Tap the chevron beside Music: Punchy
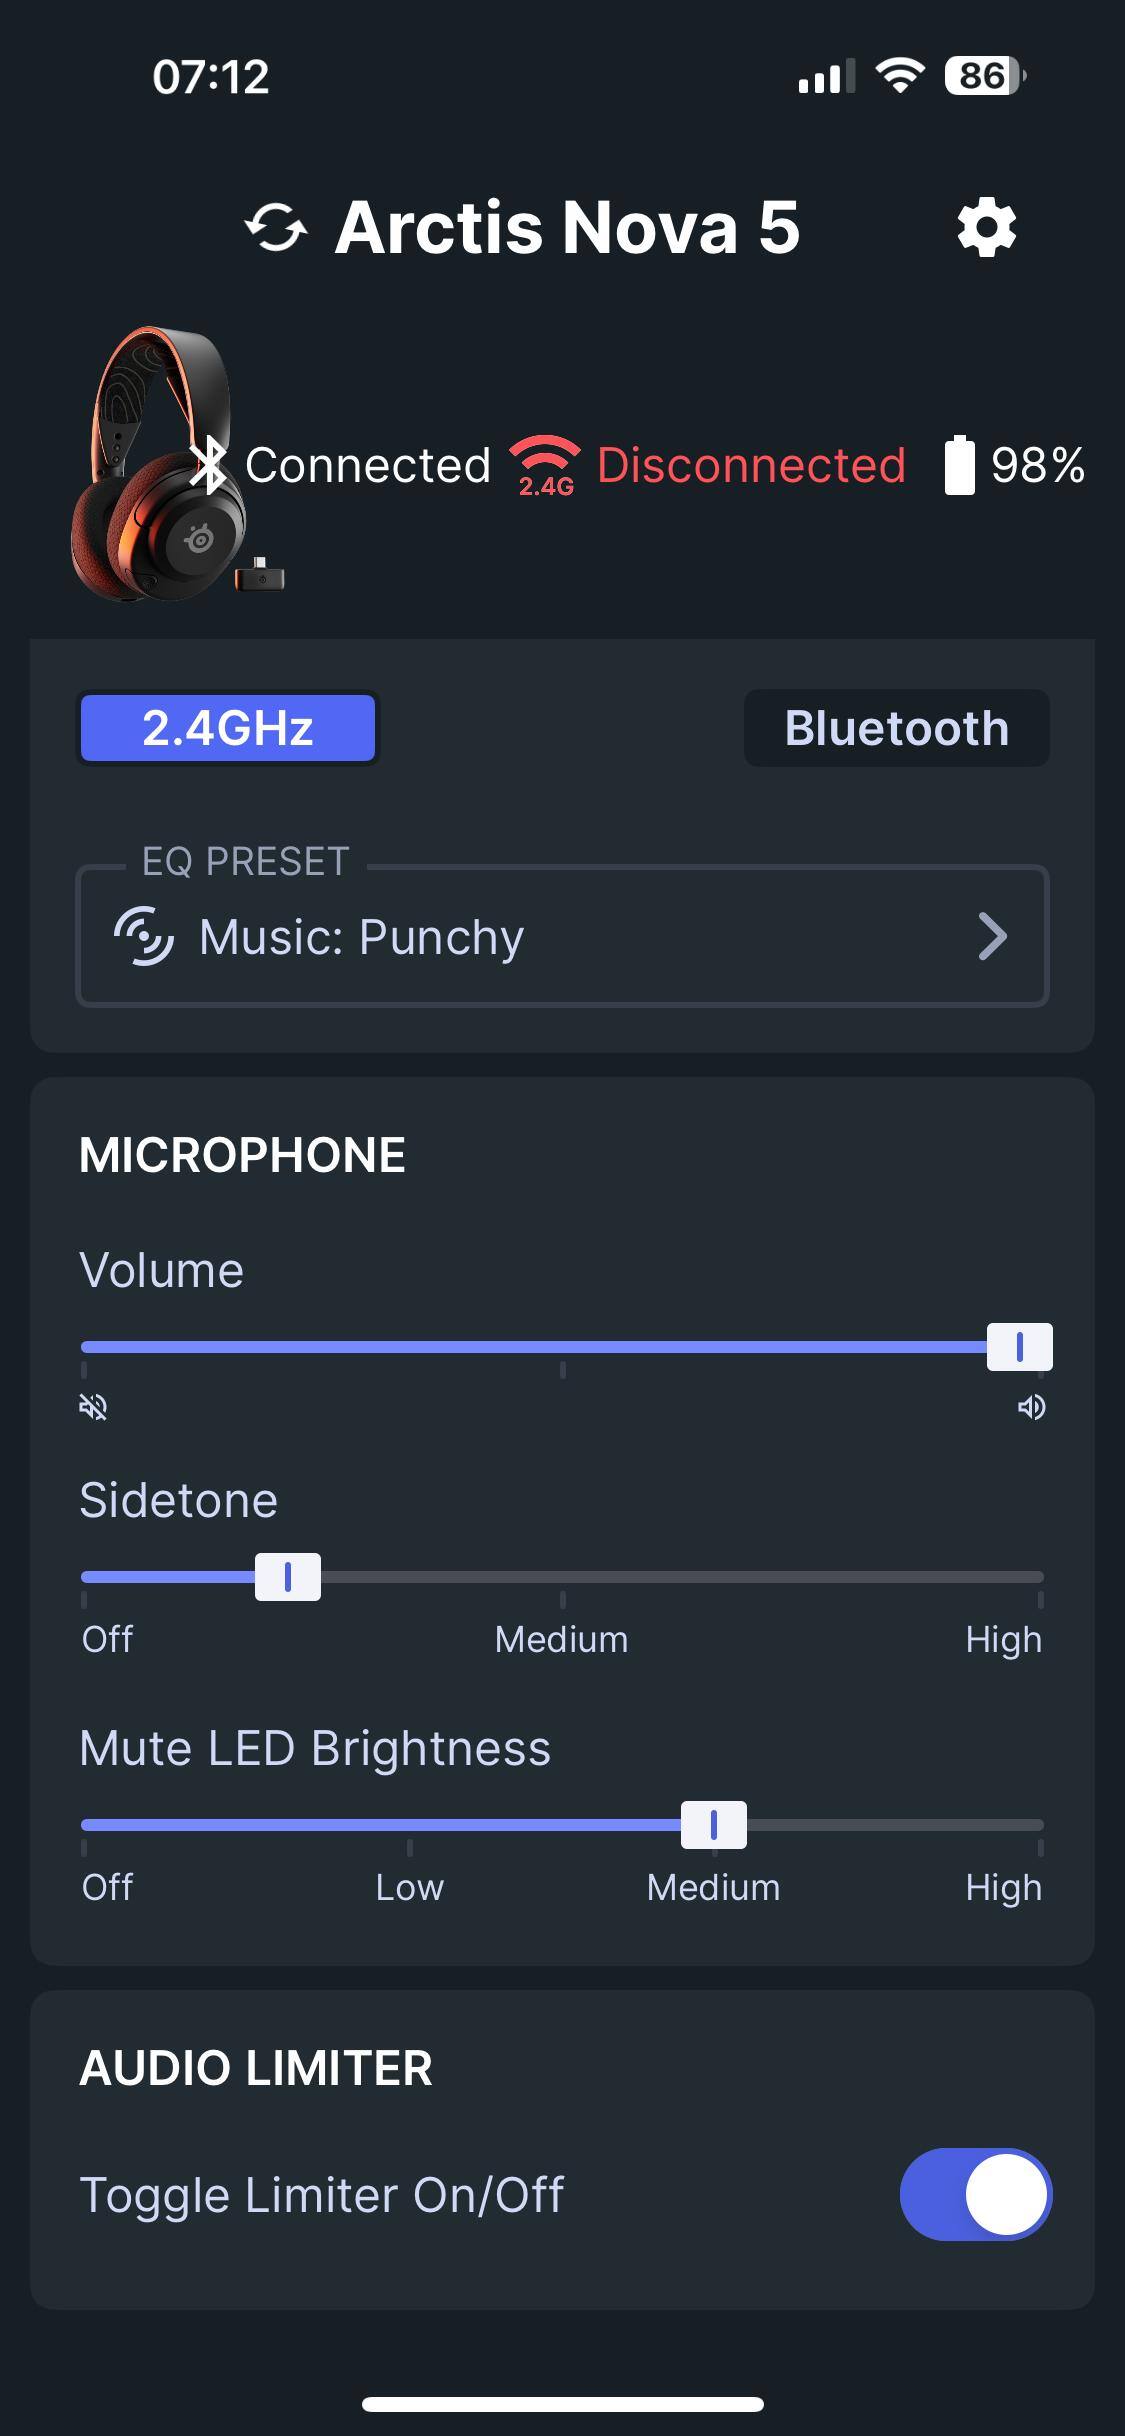 [992, 937]
